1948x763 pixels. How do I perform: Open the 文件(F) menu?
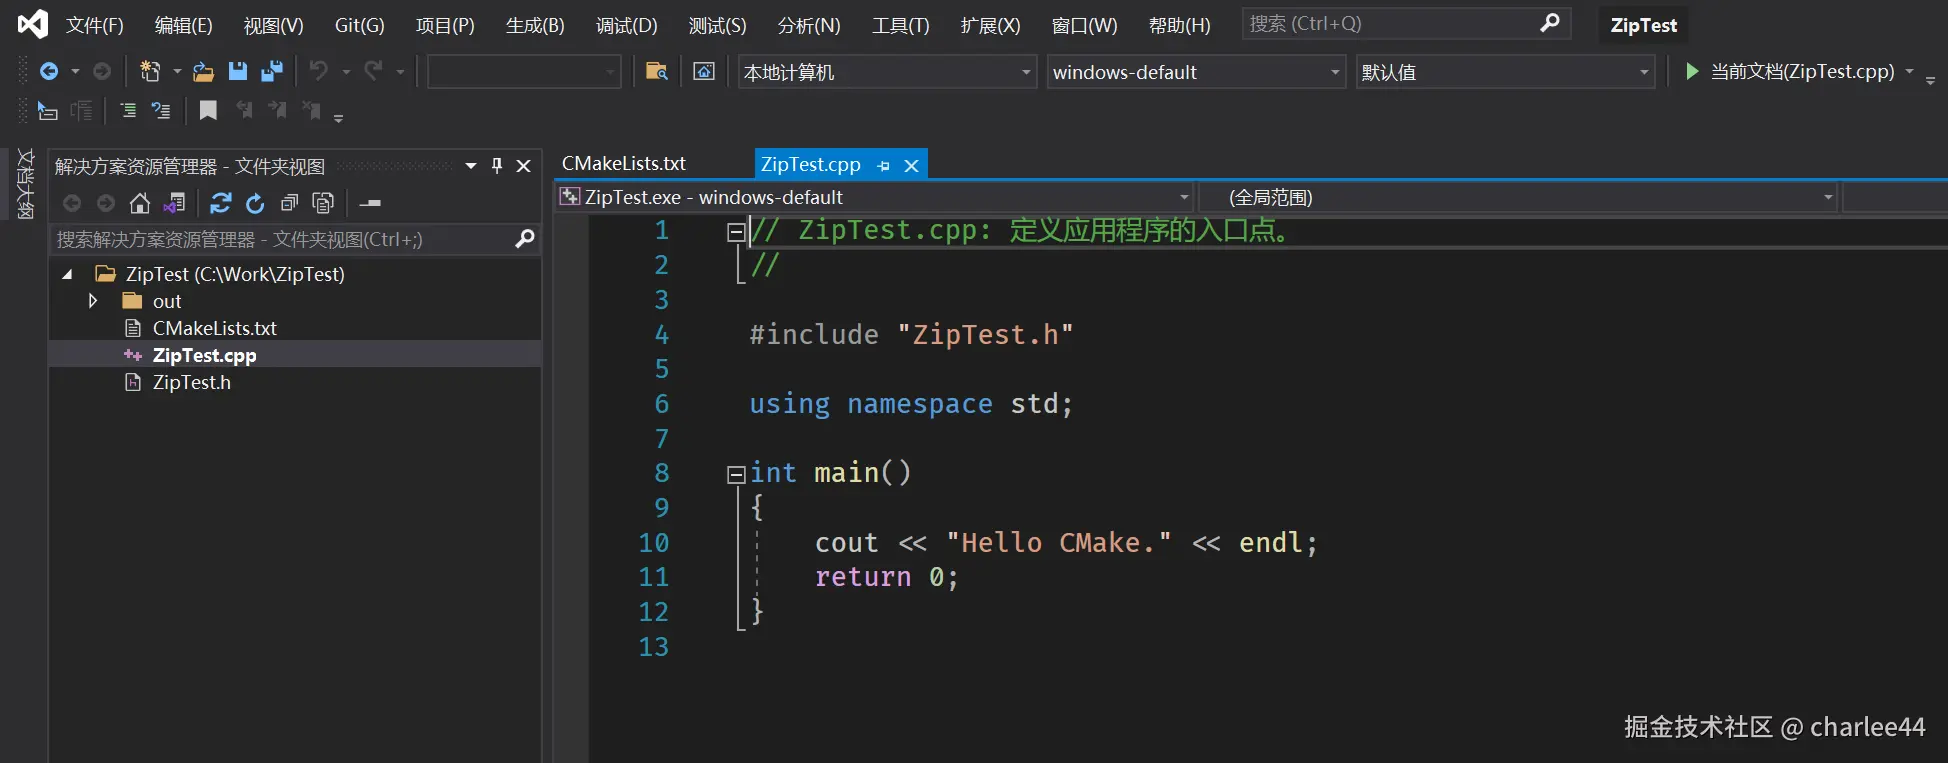(95, 25)
